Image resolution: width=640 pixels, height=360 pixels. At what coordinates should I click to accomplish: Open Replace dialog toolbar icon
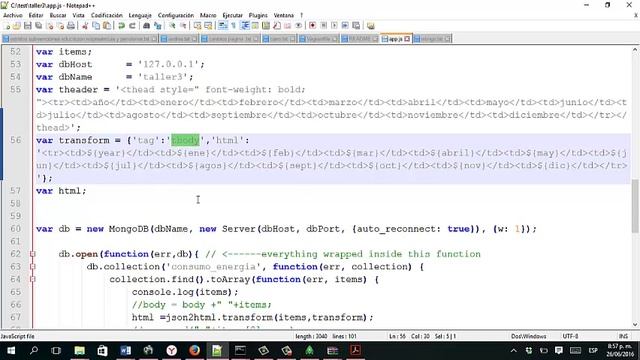pos(158,26)
